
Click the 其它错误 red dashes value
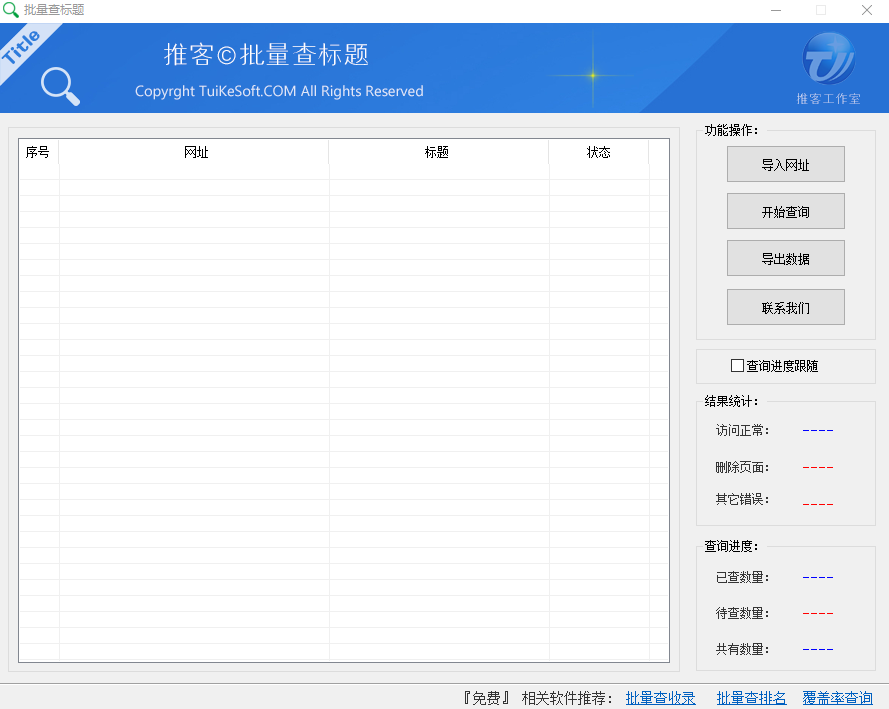click(x=817, y=503)
